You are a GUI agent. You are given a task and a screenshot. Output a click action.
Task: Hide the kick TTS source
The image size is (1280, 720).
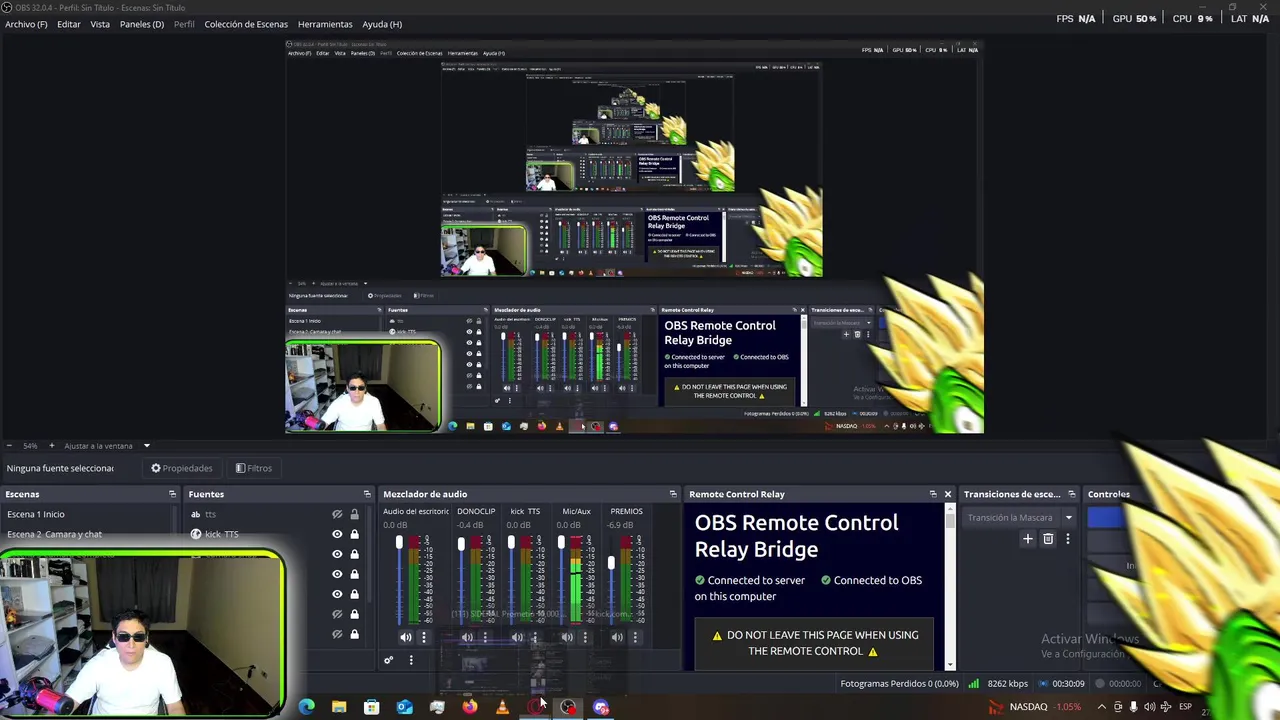coord(337,534)
